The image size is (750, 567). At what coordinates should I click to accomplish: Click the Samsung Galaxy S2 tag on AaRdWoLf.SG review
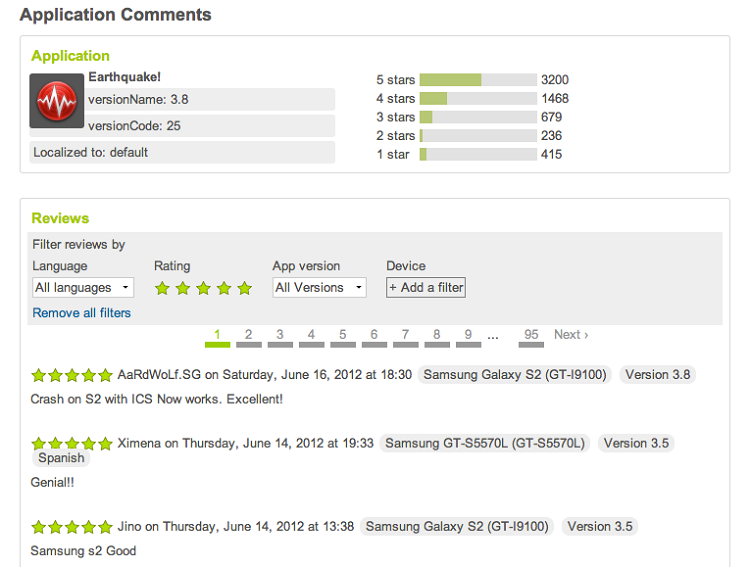pyautogui.click(x=514, y=375)
